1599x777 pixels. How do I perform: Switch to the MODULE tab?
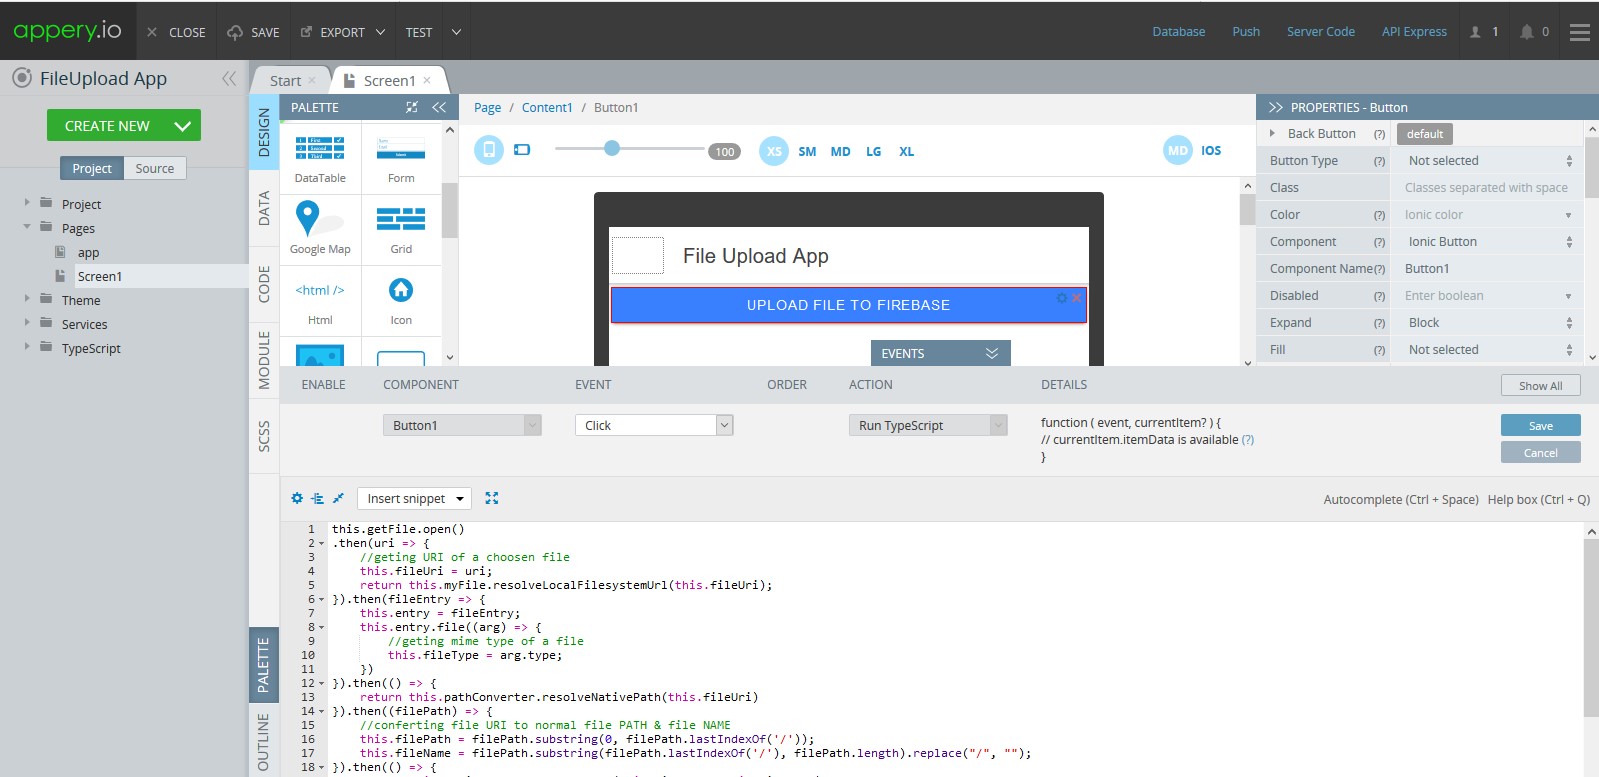click(264, 360)
